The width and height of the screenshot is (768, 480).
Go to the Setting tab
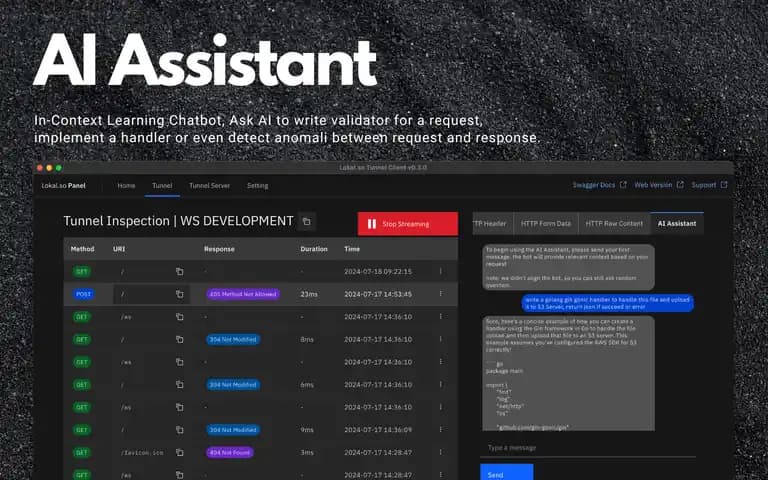pyautogui.click(x=258, y=186)
